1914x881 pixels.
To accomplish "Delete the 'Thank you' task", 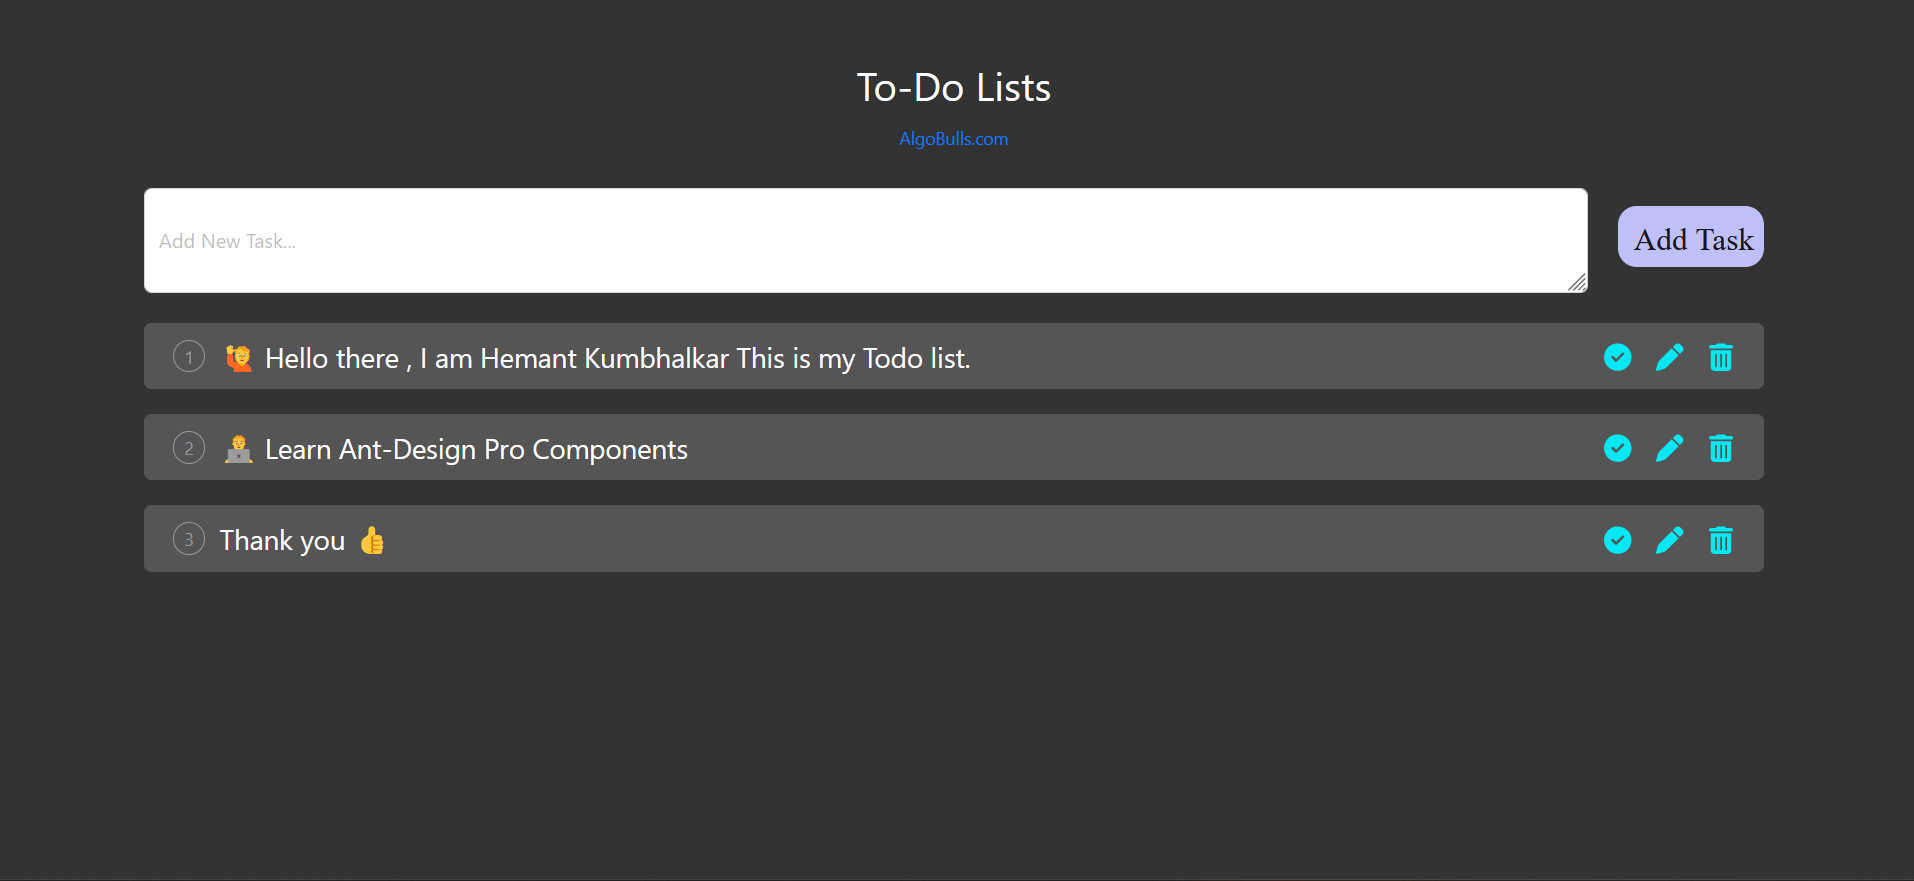I will click(1720, 540).
